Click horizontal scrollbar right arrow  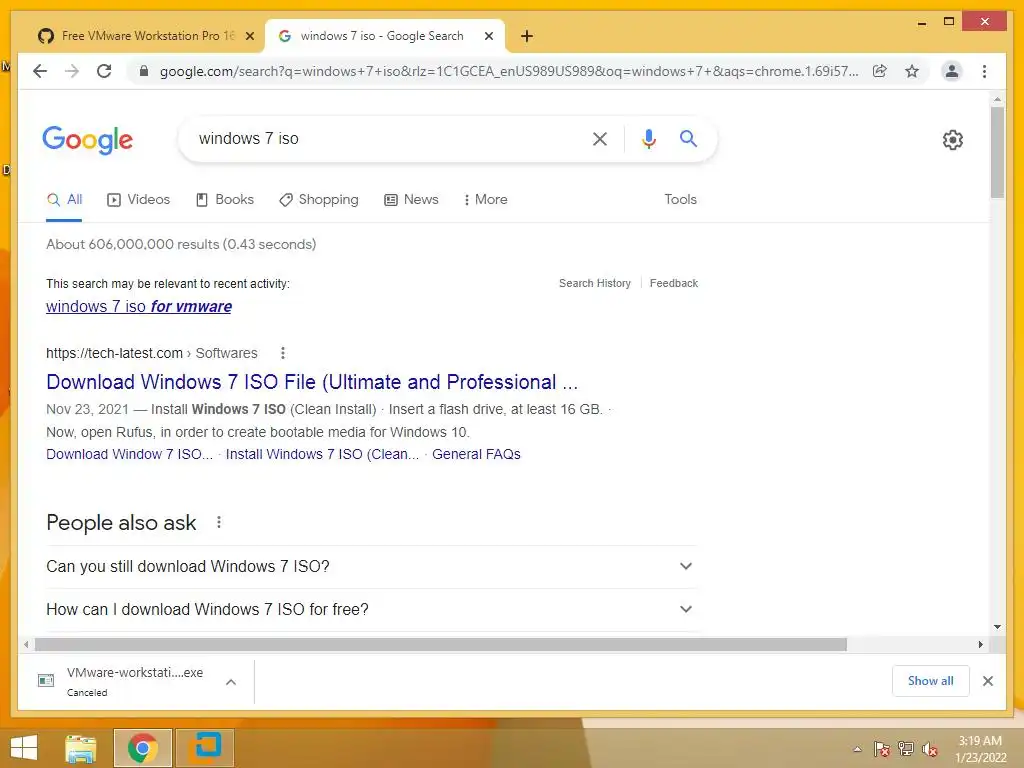[x=980, y=645]
